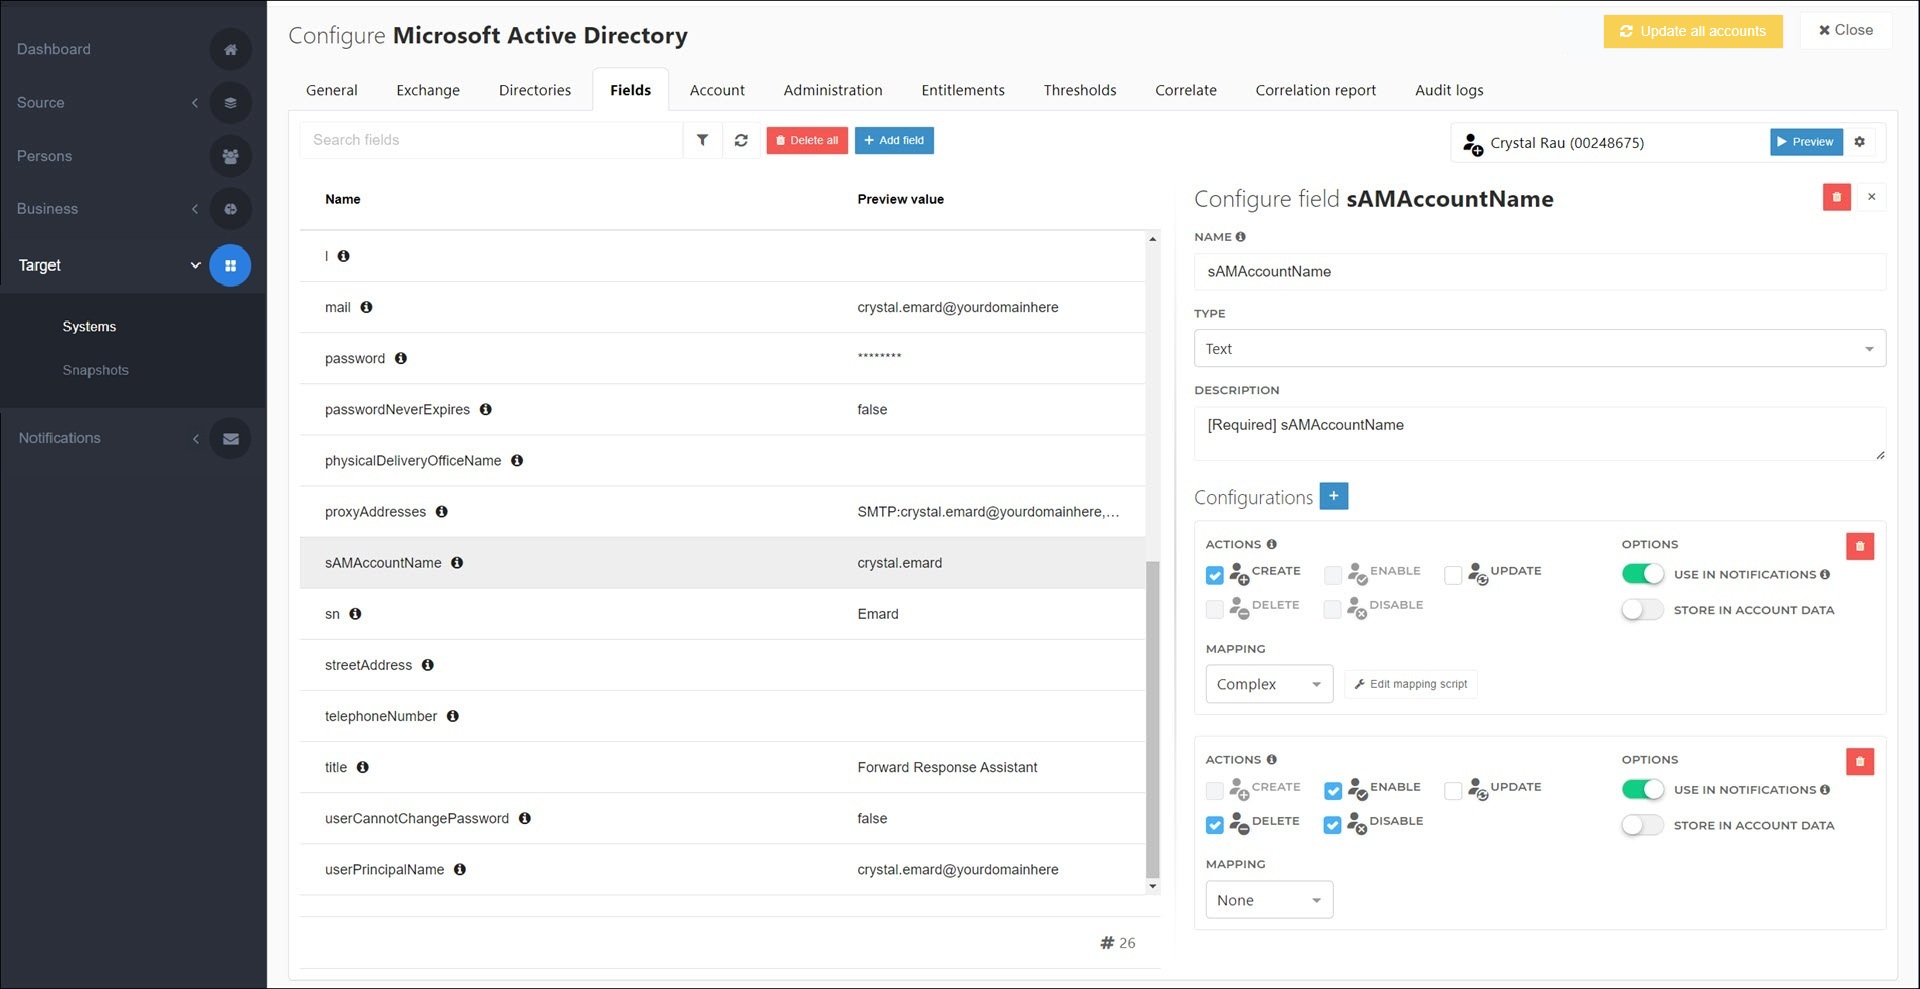
Task: Click the filter funnel icon
Action: click(702, 140)
